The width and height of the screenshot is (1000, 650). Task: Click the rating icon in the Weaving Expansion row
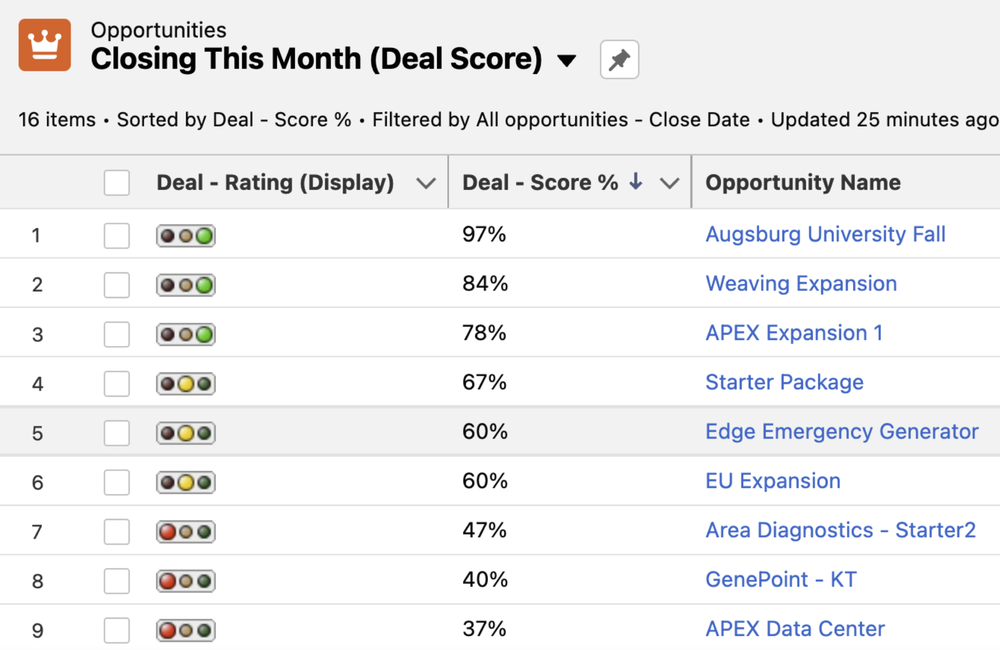186,285
